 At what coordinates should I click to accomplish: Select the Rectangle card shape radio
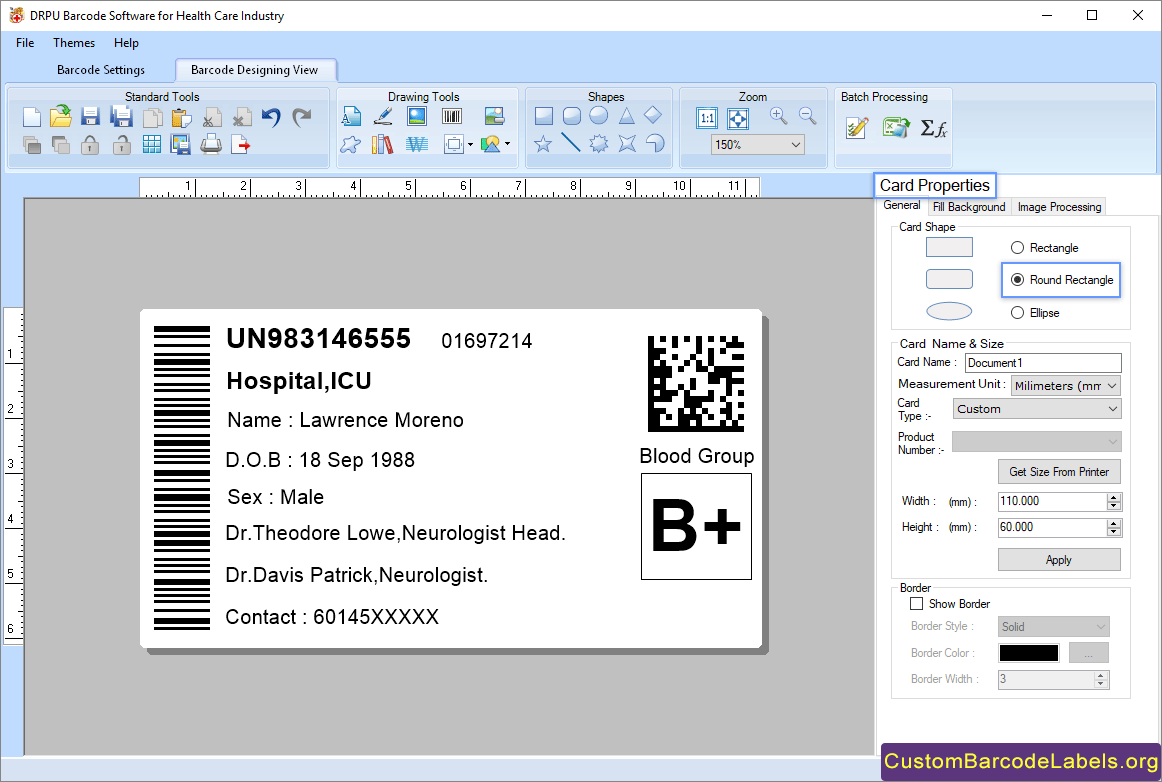pos(1017,248)
